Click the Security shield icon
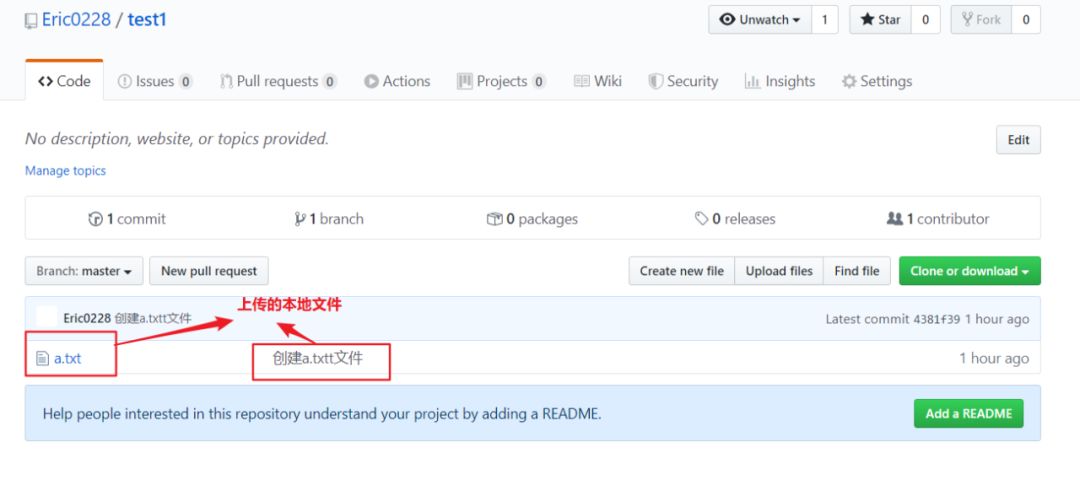Image resolution: width=1080 pixels, height=491 pixels. (656, 81)
